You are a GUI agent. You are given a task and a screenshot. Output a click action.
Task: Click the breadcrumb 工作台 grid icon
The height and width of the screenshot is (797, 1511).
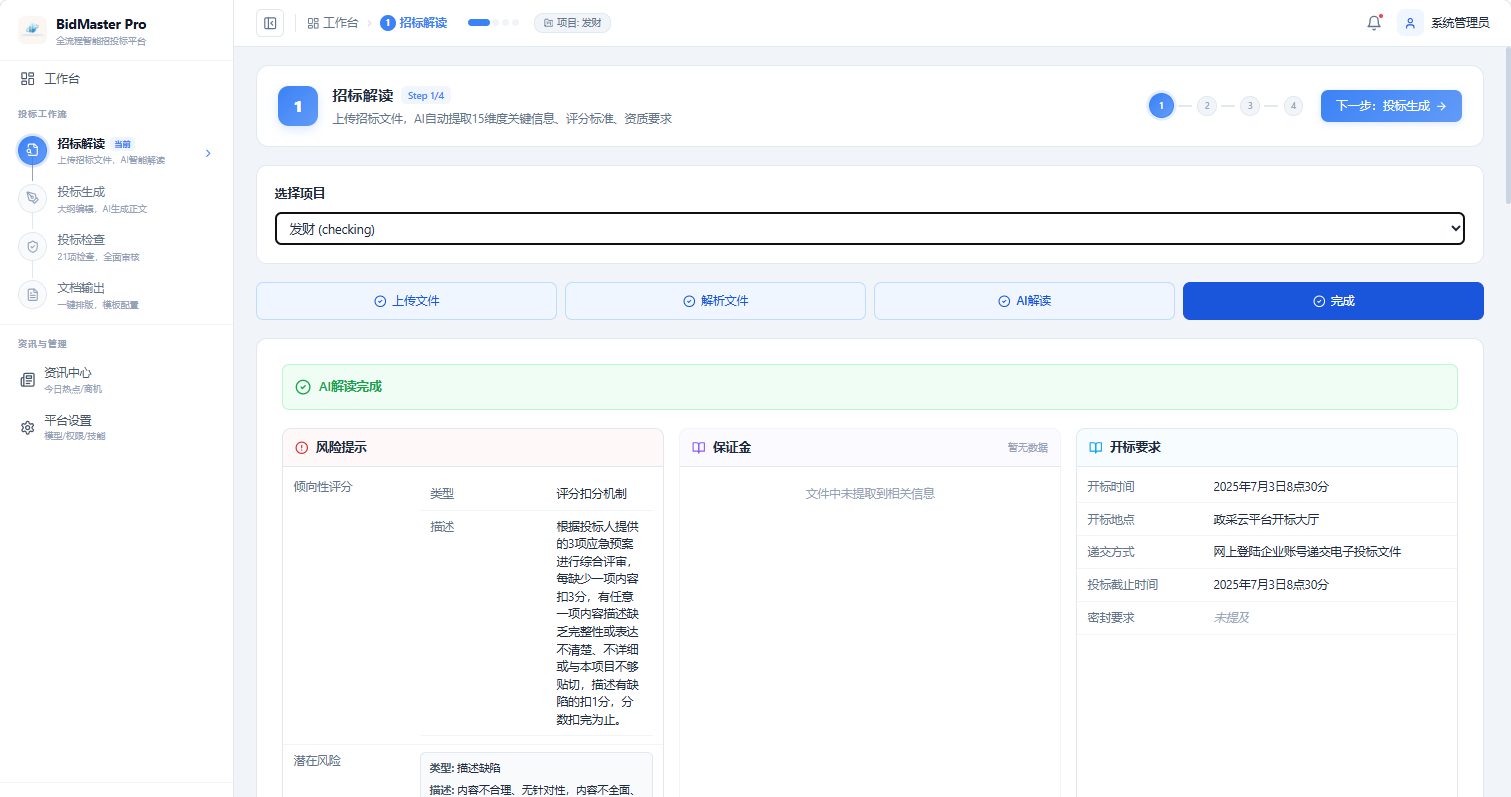(x=313, y=23)
